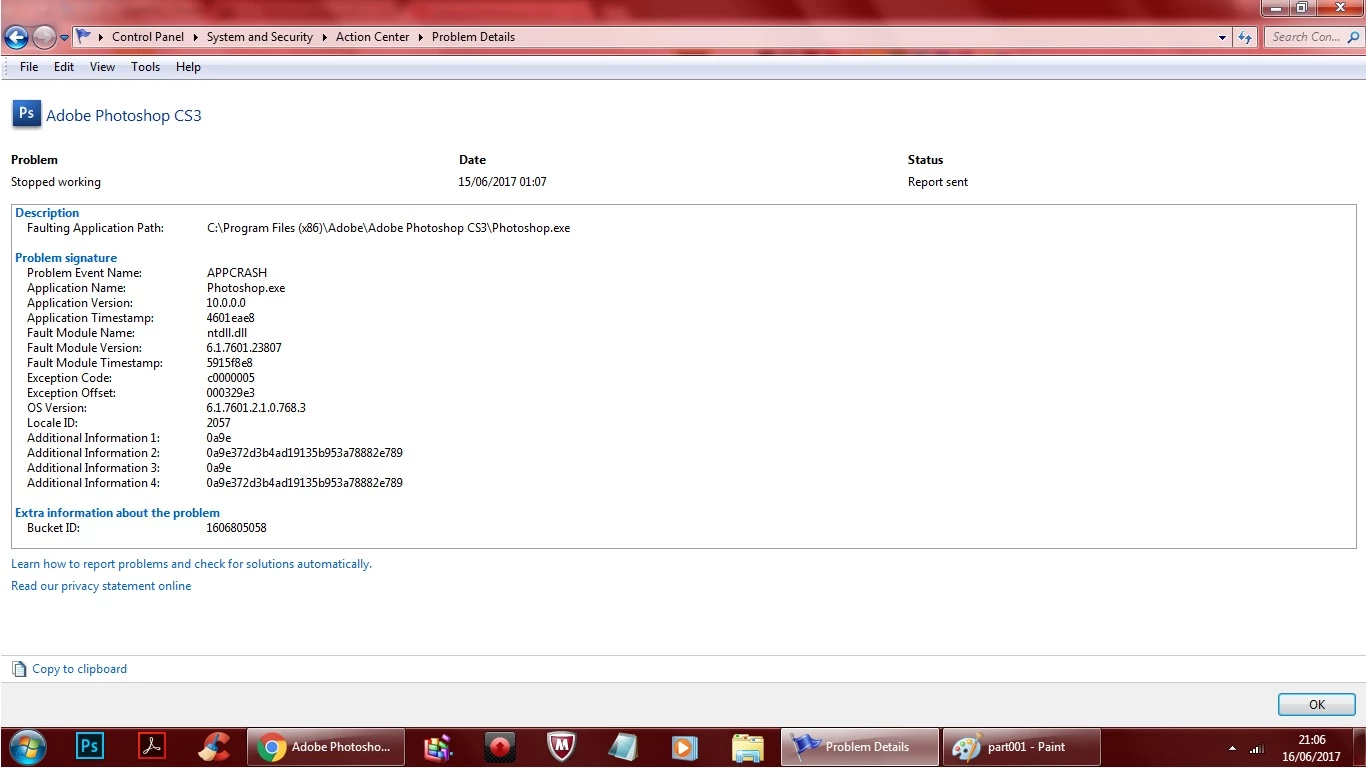Open Adobe Acrobat from the taskbar

coord(151,746)
